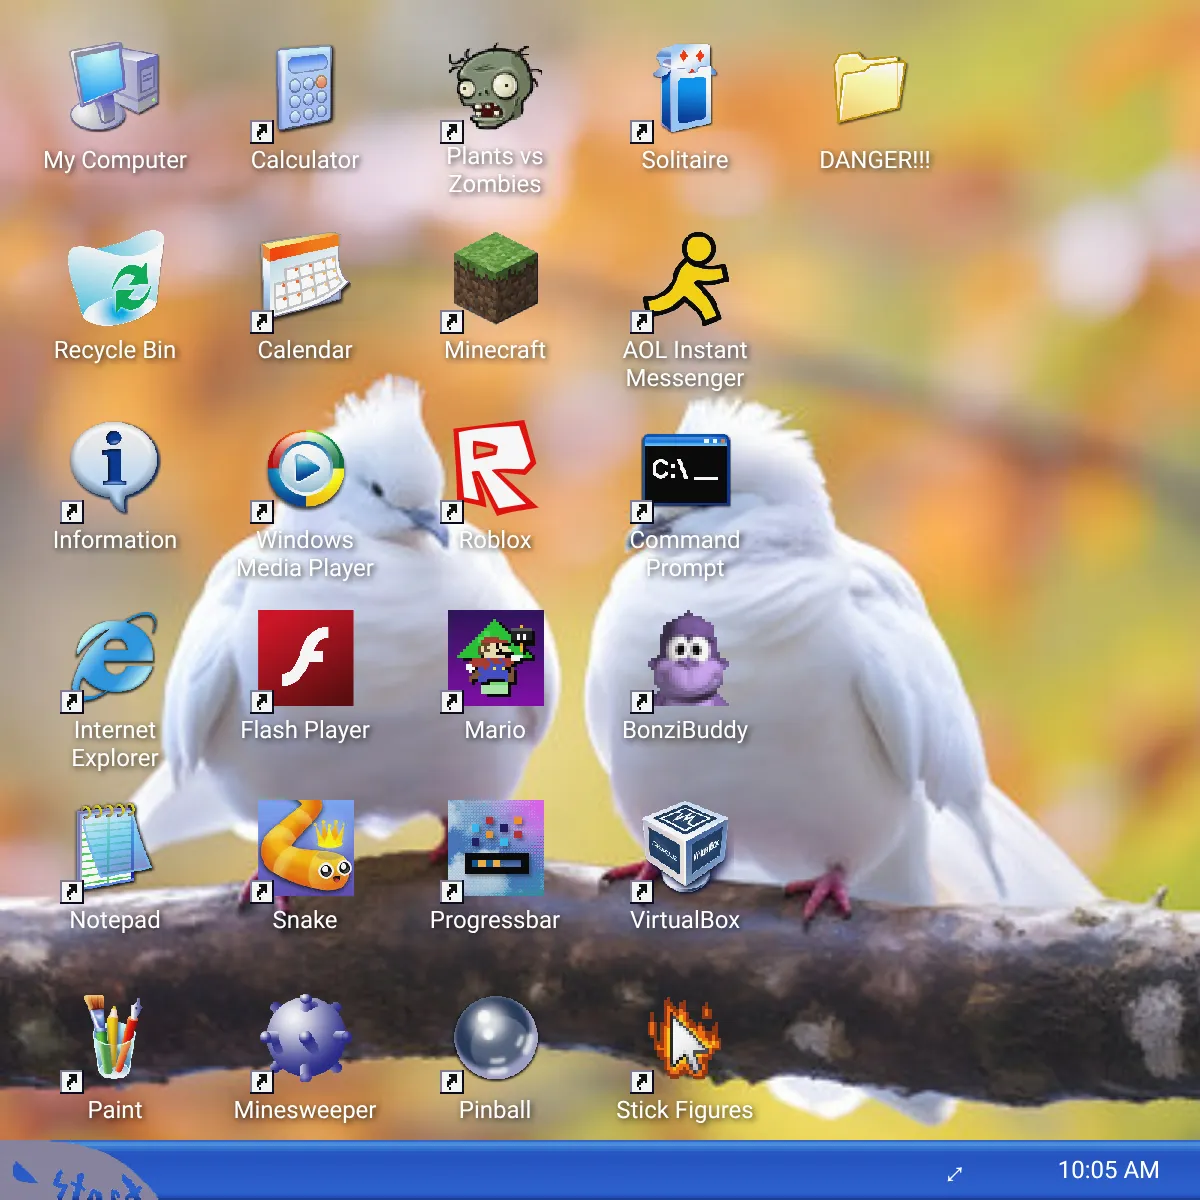Launch the Snake game icon

(305, 848)
